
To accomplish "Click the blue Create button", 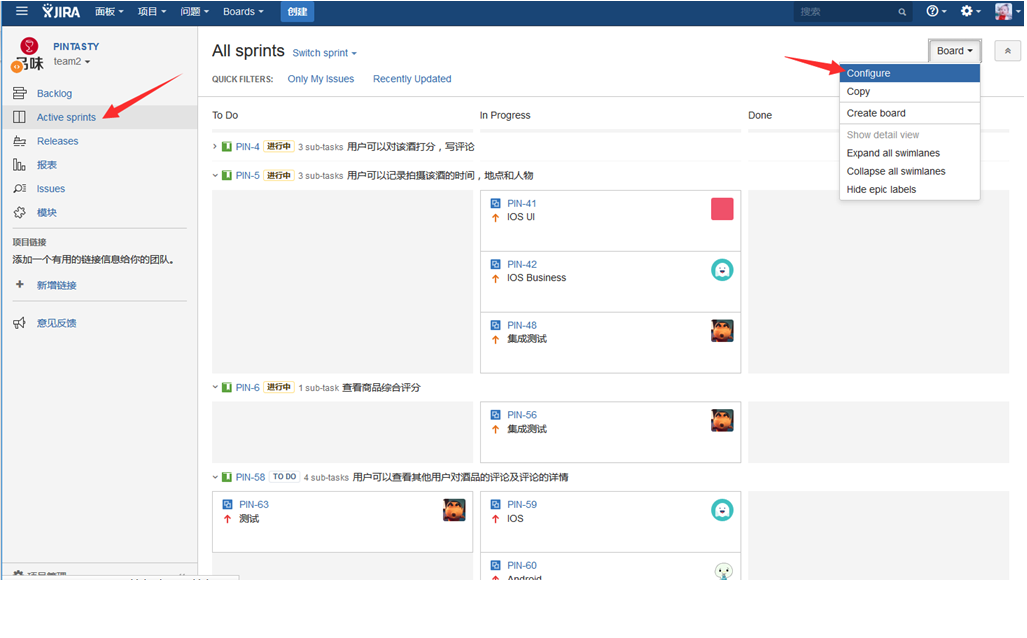I will coord(297,12).
